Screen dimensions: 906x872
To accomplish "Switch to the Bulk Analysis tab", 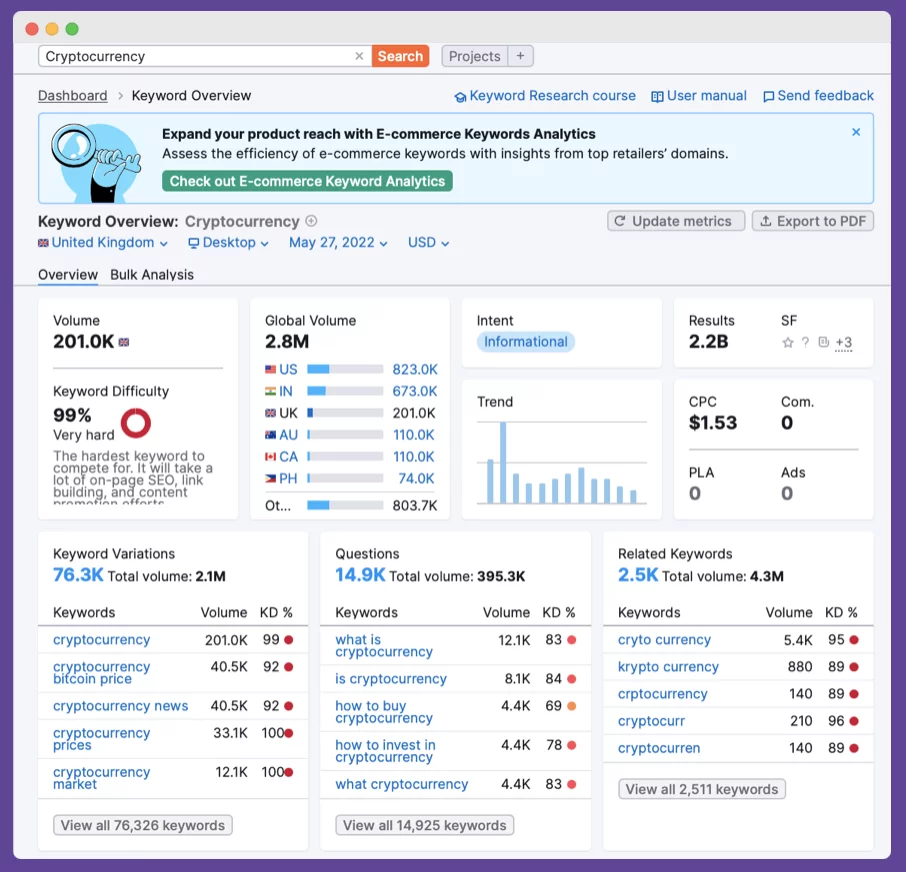I will (x=152, y=274).
